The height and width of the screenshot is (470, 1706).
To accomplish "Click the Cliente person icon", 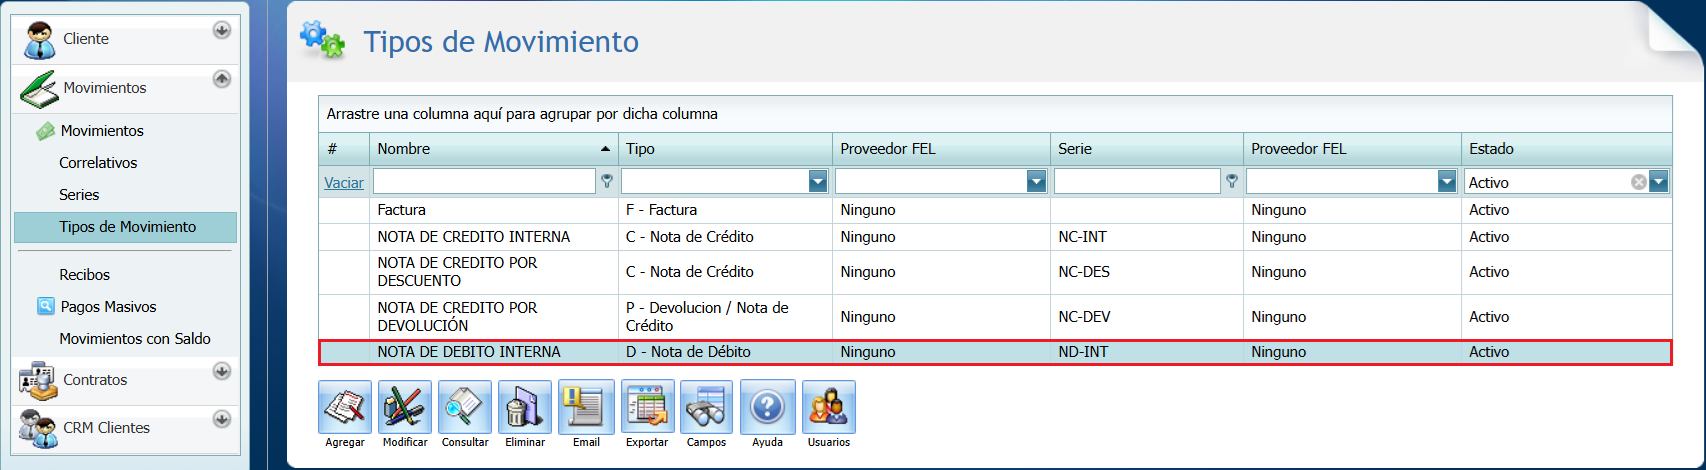I will pyautogui.click(x=39, y=39).
